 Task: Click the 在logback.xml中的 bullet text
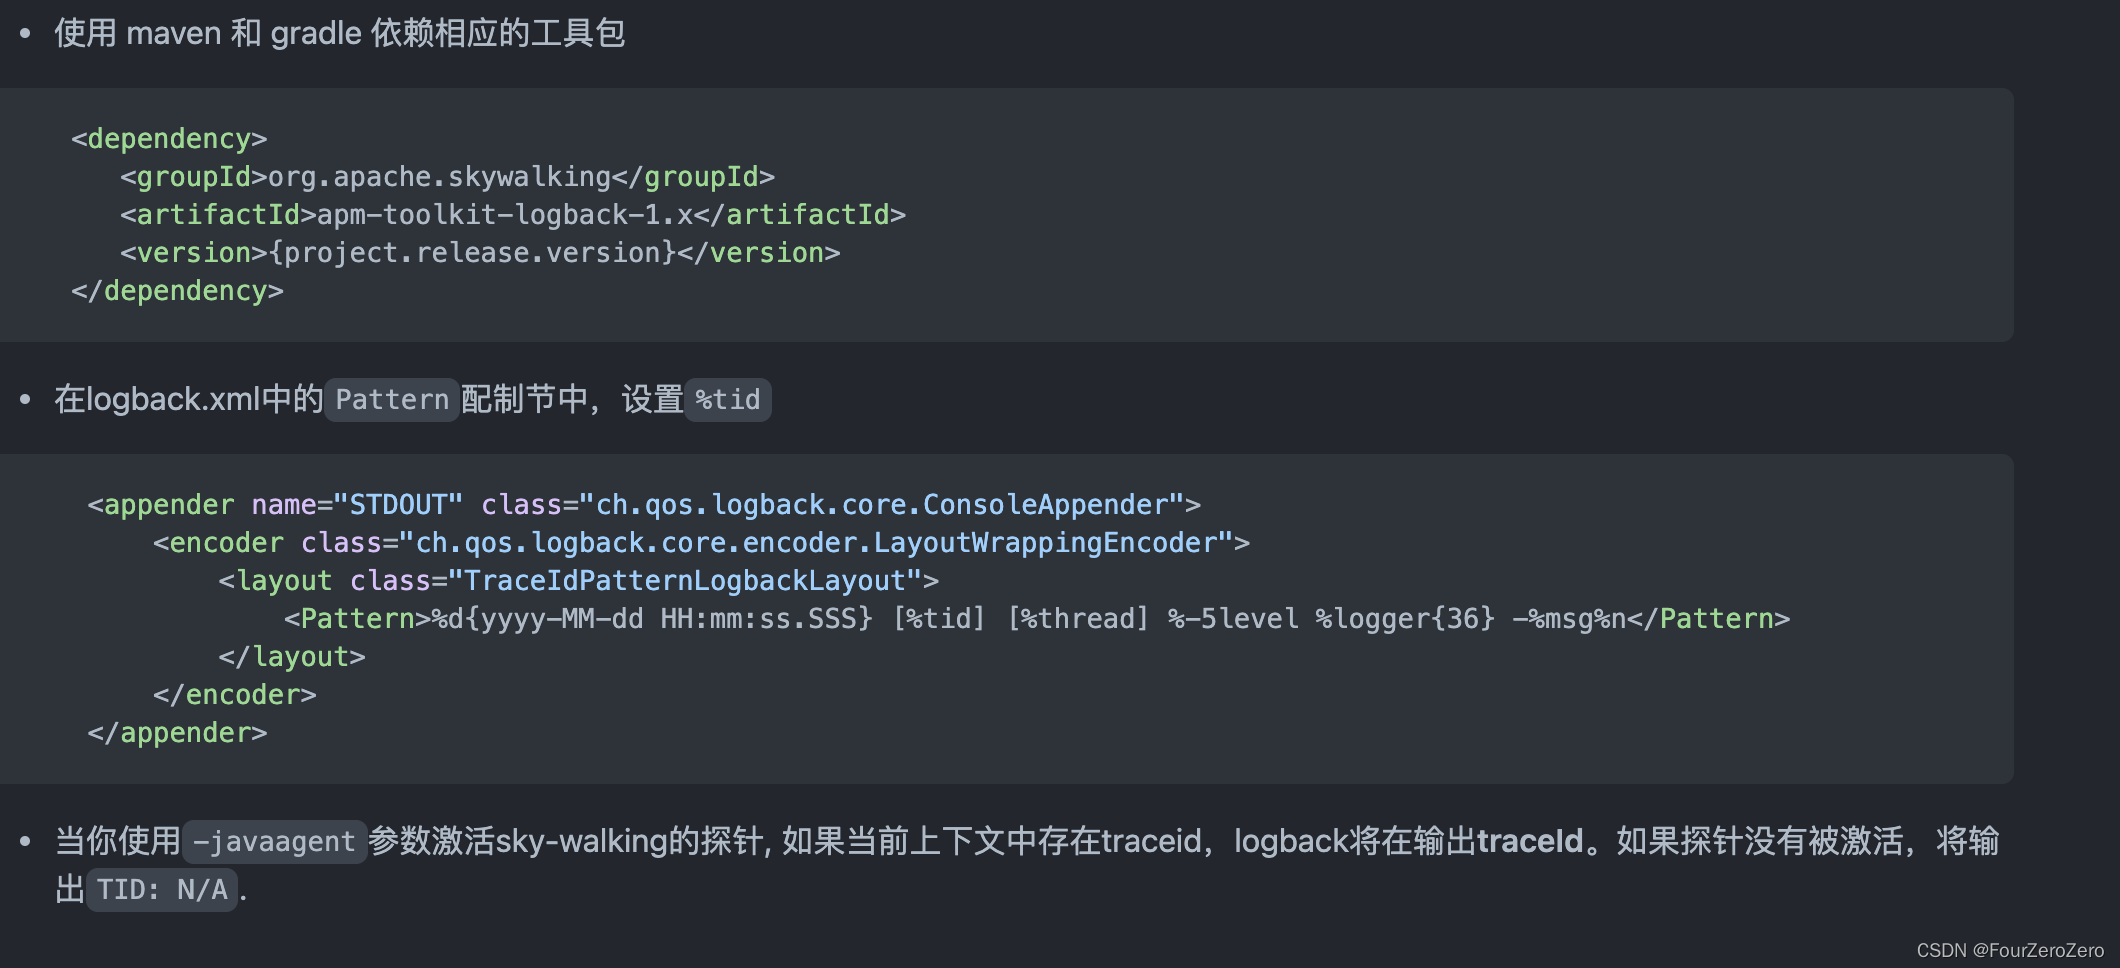[x=189, y=399]
